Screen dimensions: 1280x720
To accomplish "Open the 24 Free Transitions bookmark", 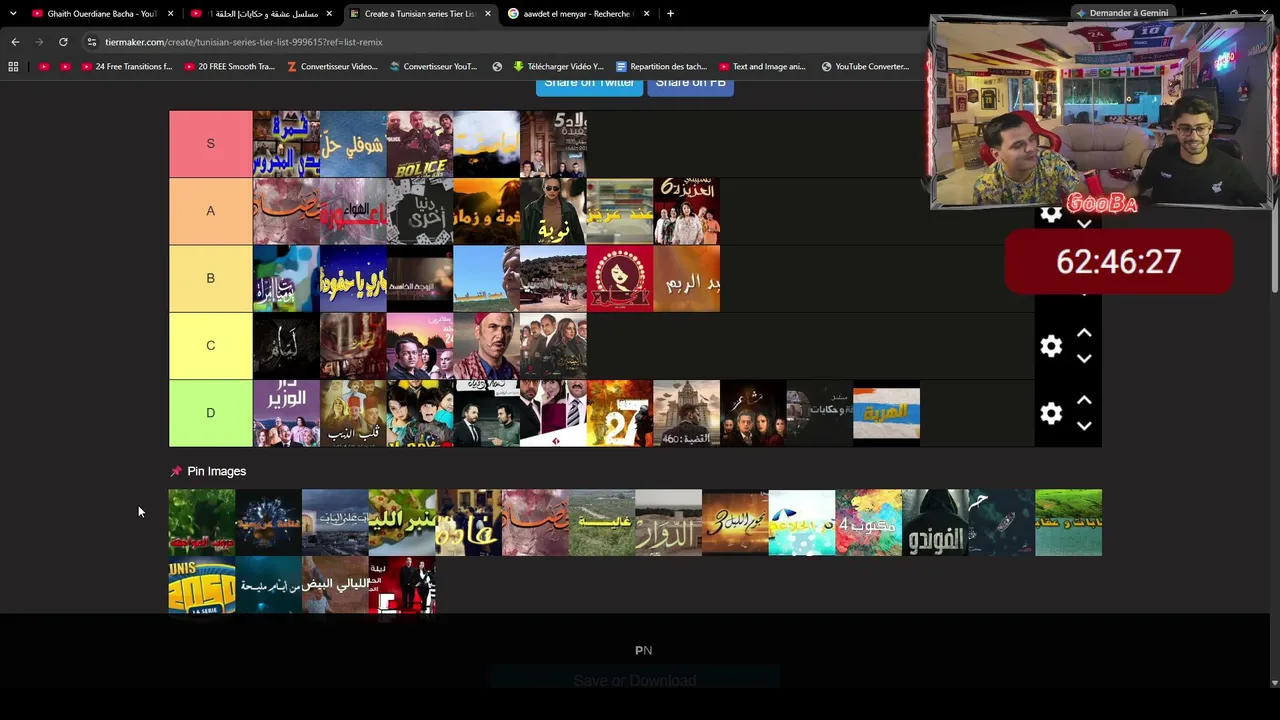I will tap(127, 67).
